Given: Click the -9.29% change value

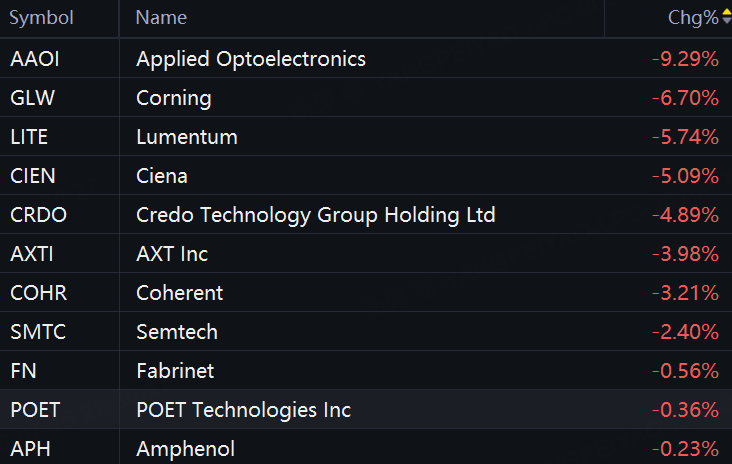Looking at the screenshot, I should [685, 59].
